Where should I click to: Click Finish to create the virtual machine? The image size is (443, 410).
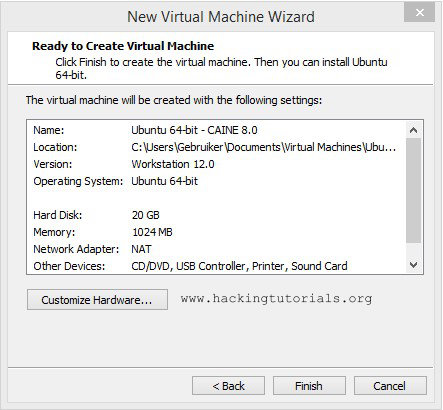309,386
